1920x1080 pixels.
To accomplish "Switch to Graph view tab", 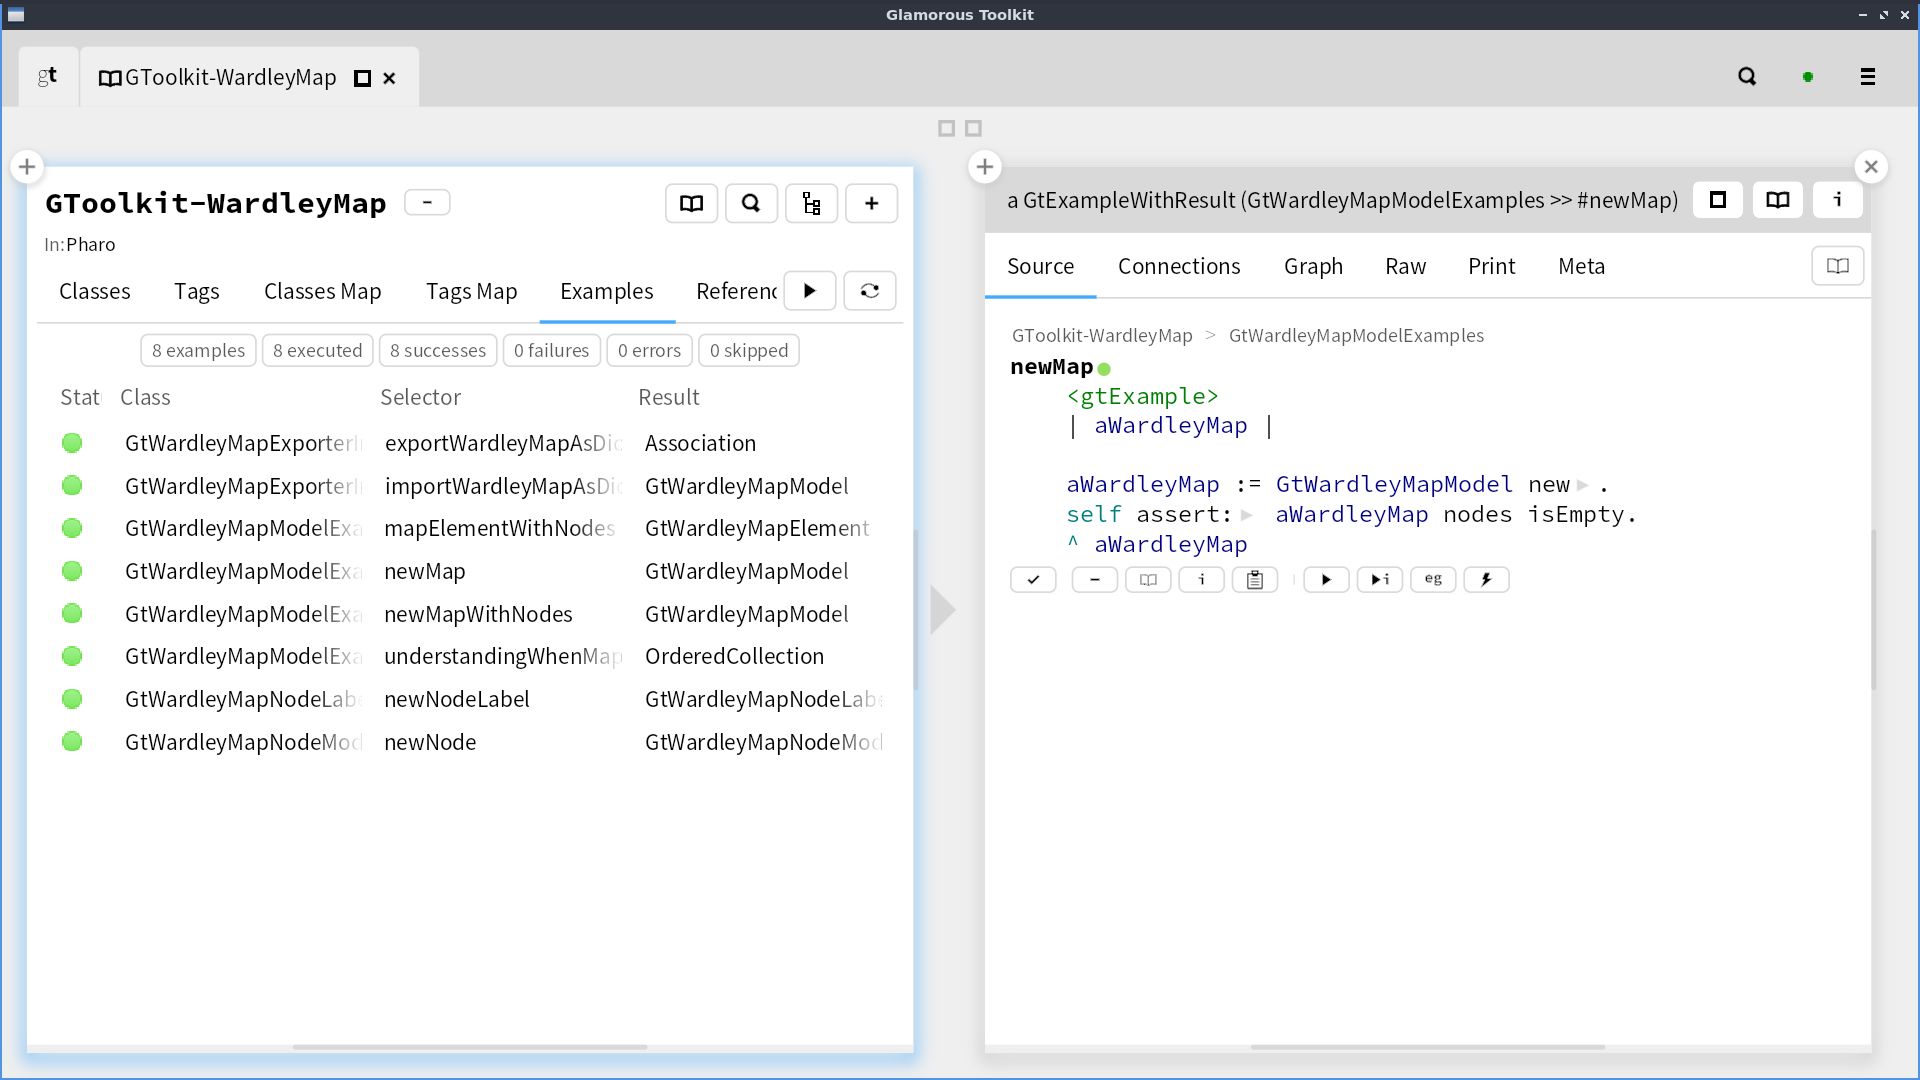I will 1313,266.
